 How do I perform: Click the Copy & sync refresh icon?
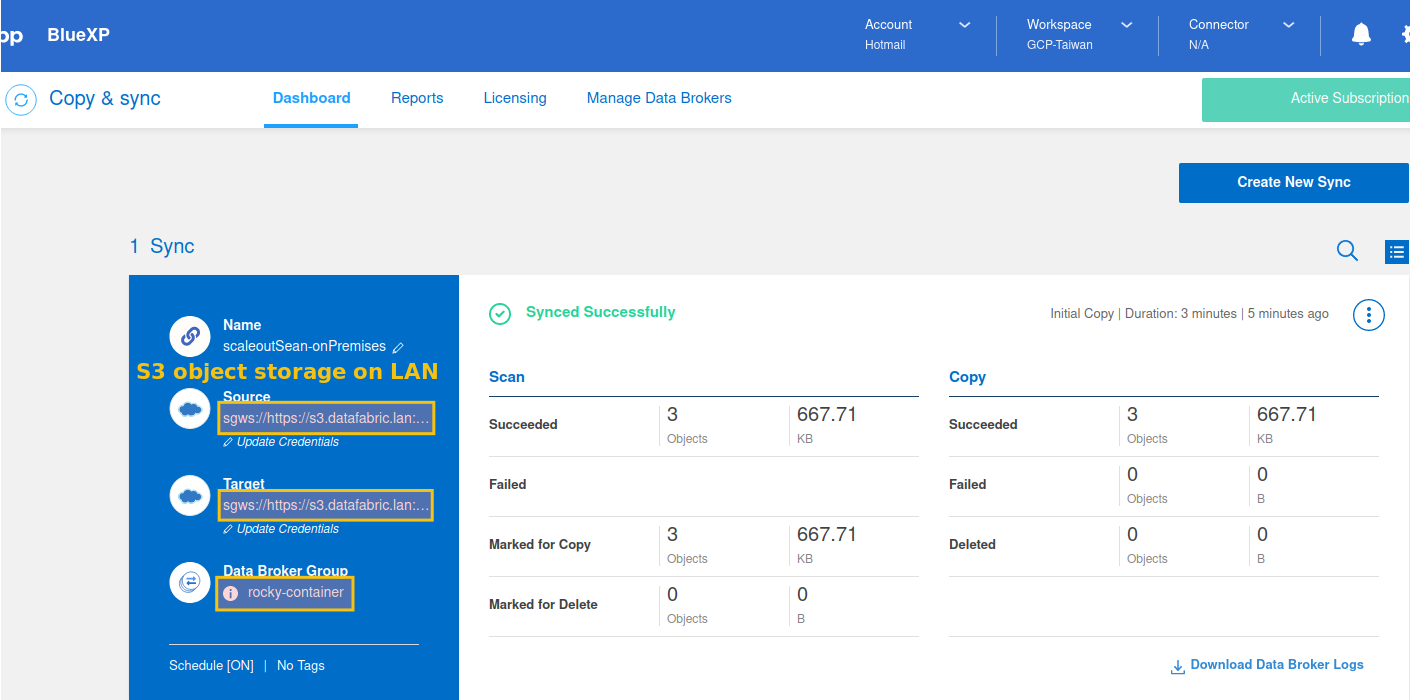pyautogui.click(x=21, y=100)
